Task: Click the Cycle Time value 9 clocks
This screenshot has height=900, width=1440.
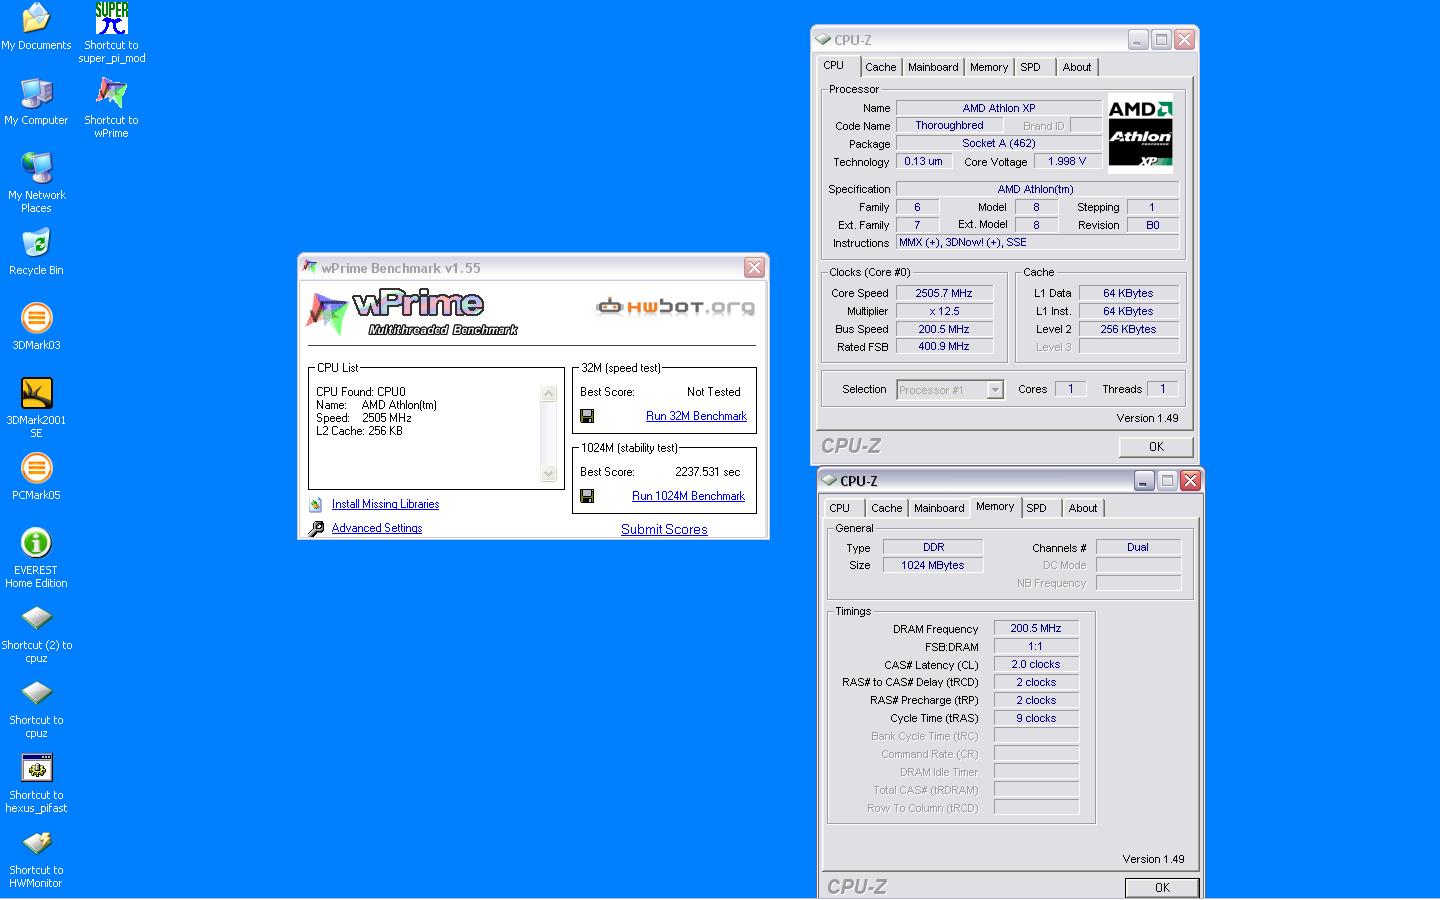Action: (x=1036, y=718)
